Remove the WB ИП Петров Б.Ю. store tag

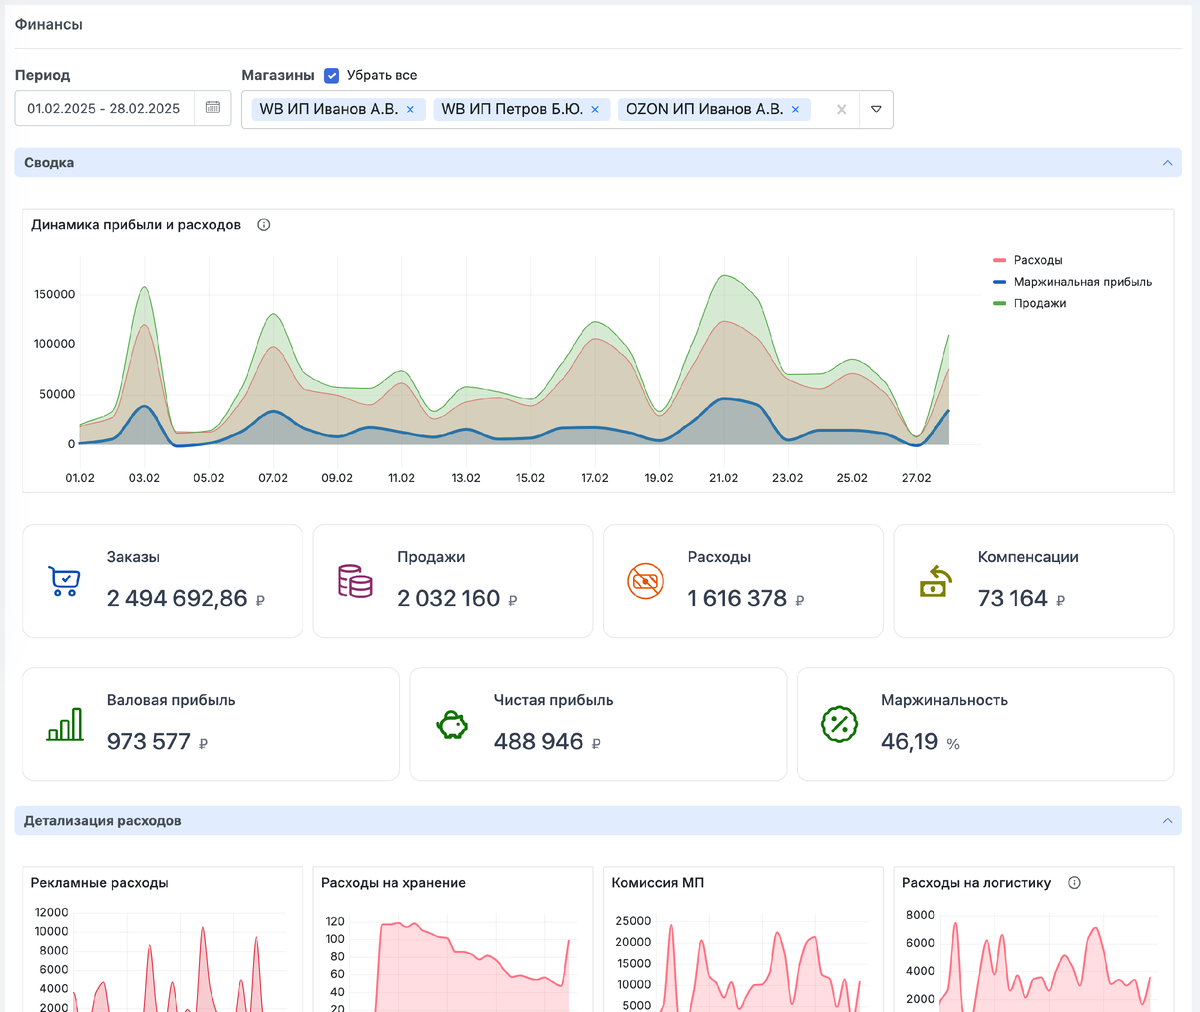[x=595, y=110]
